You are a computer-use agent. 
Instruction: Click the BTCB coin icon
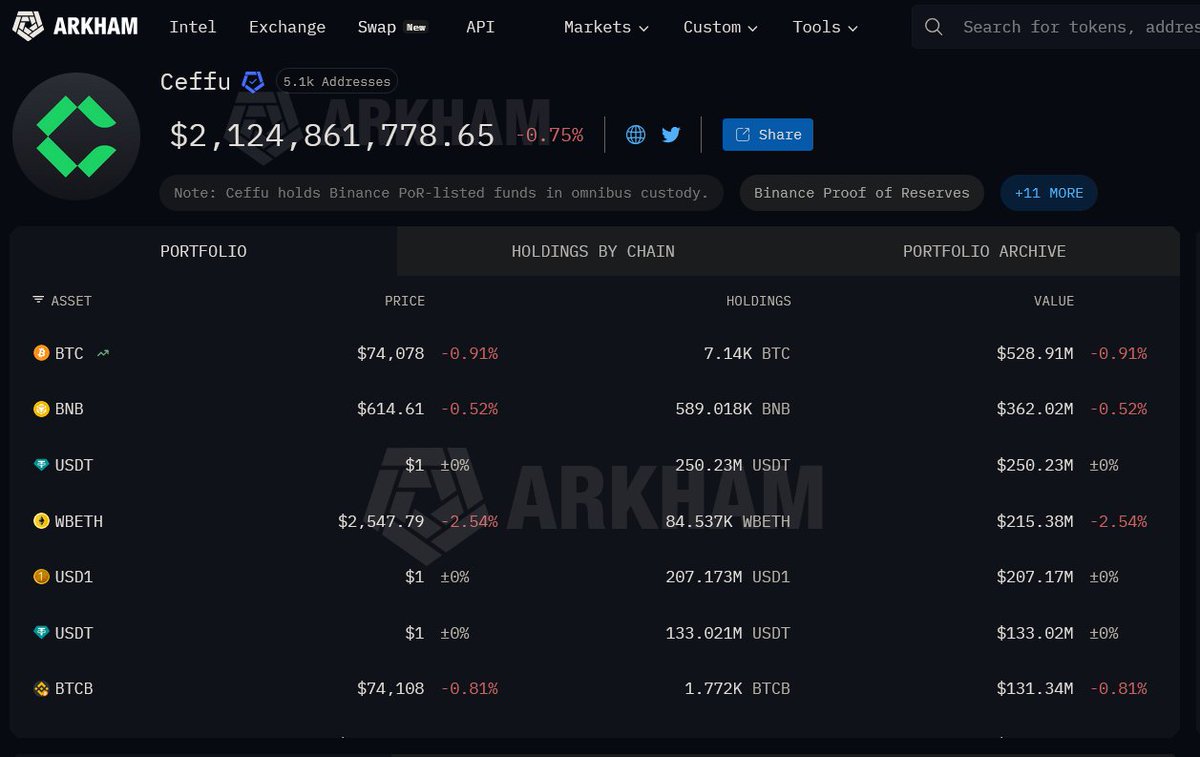click(x=41, y=689)
